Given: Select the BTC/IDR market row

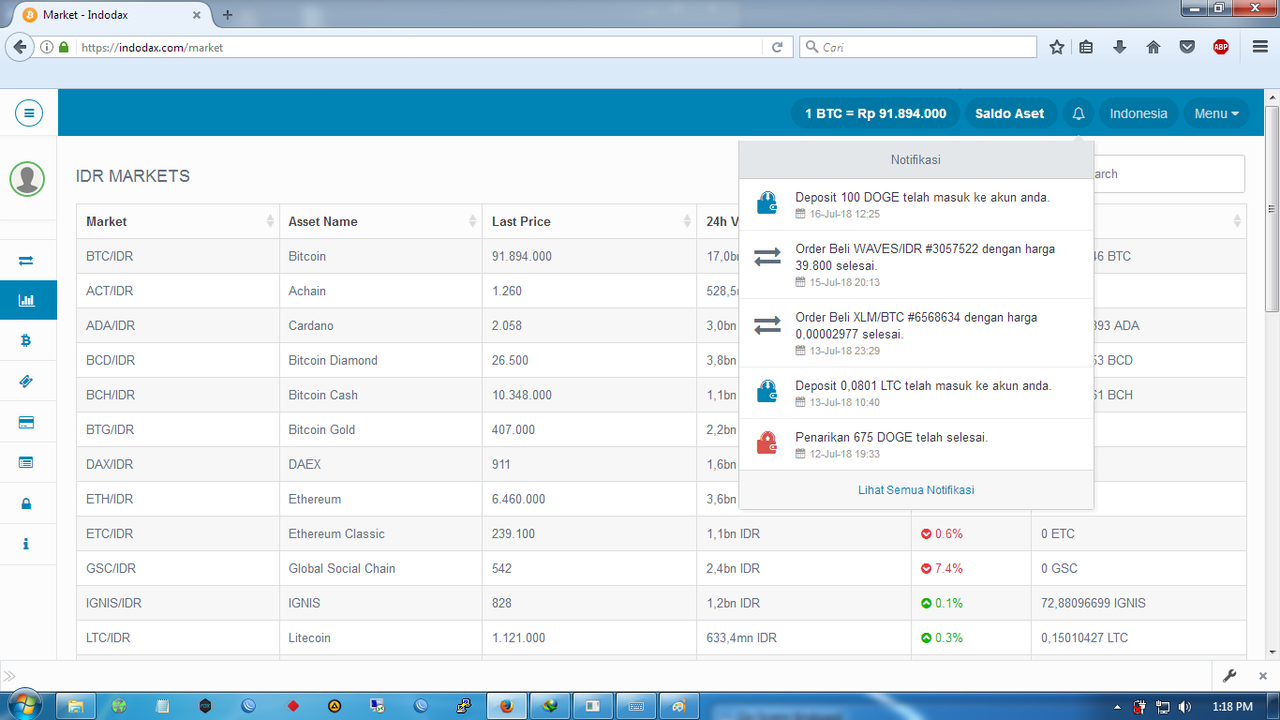Looking at the screenshot, I should pyautogui.click(x=661, y=256).
